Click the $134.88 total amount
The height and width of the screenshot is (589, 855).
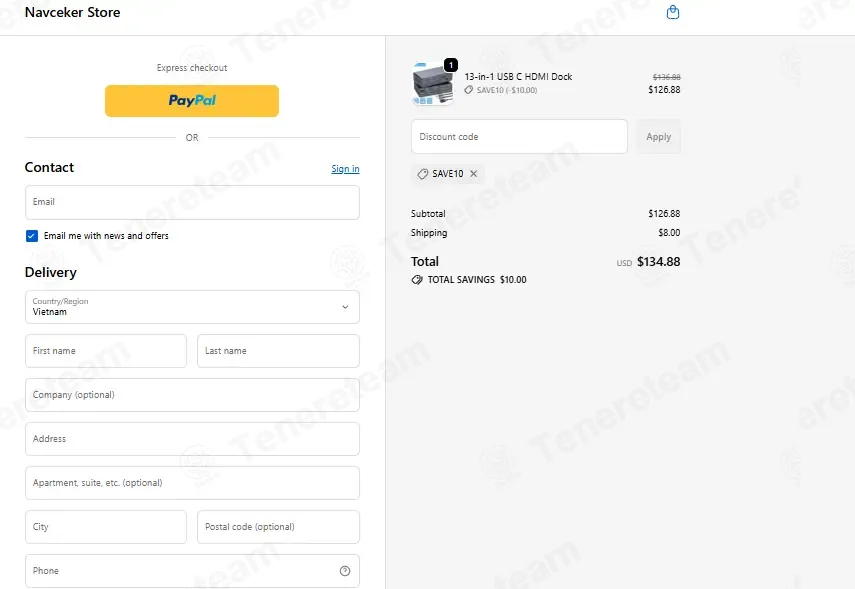659,262
